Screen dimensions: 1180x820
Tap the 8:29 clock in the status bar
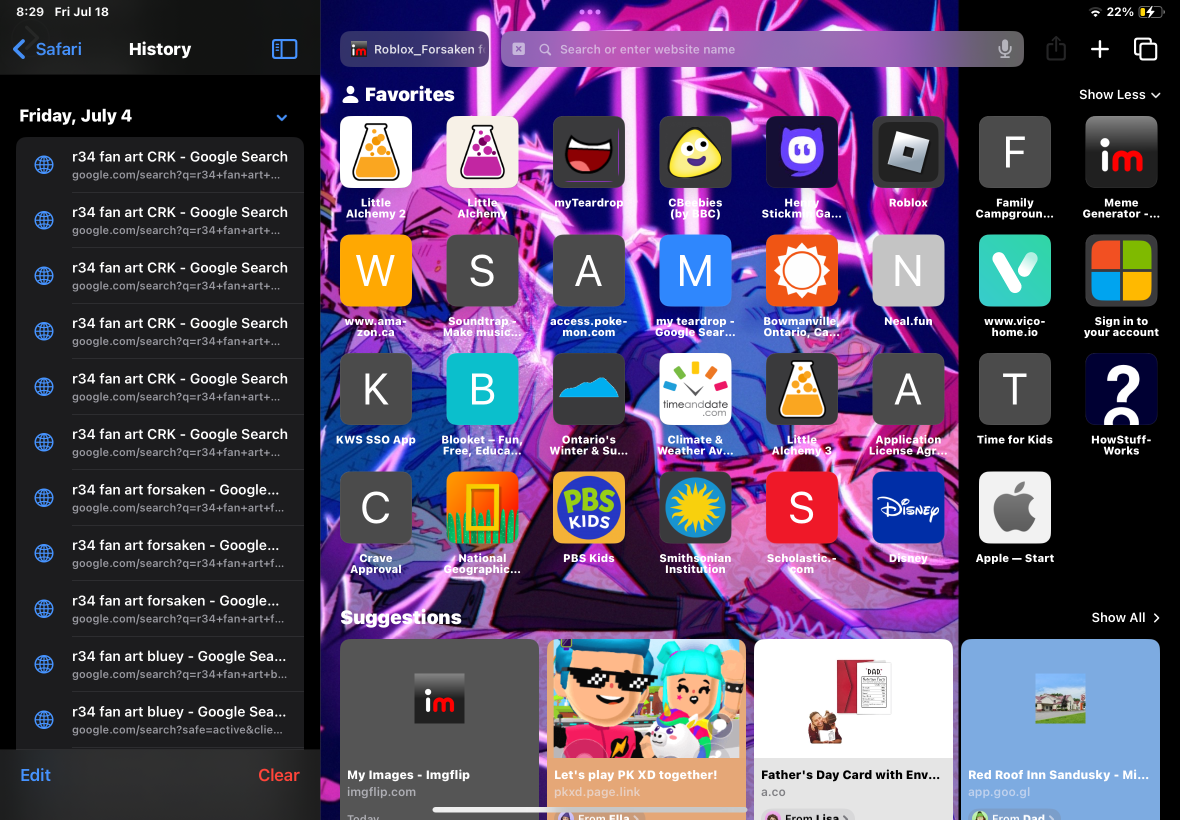[x=30, y=12]
